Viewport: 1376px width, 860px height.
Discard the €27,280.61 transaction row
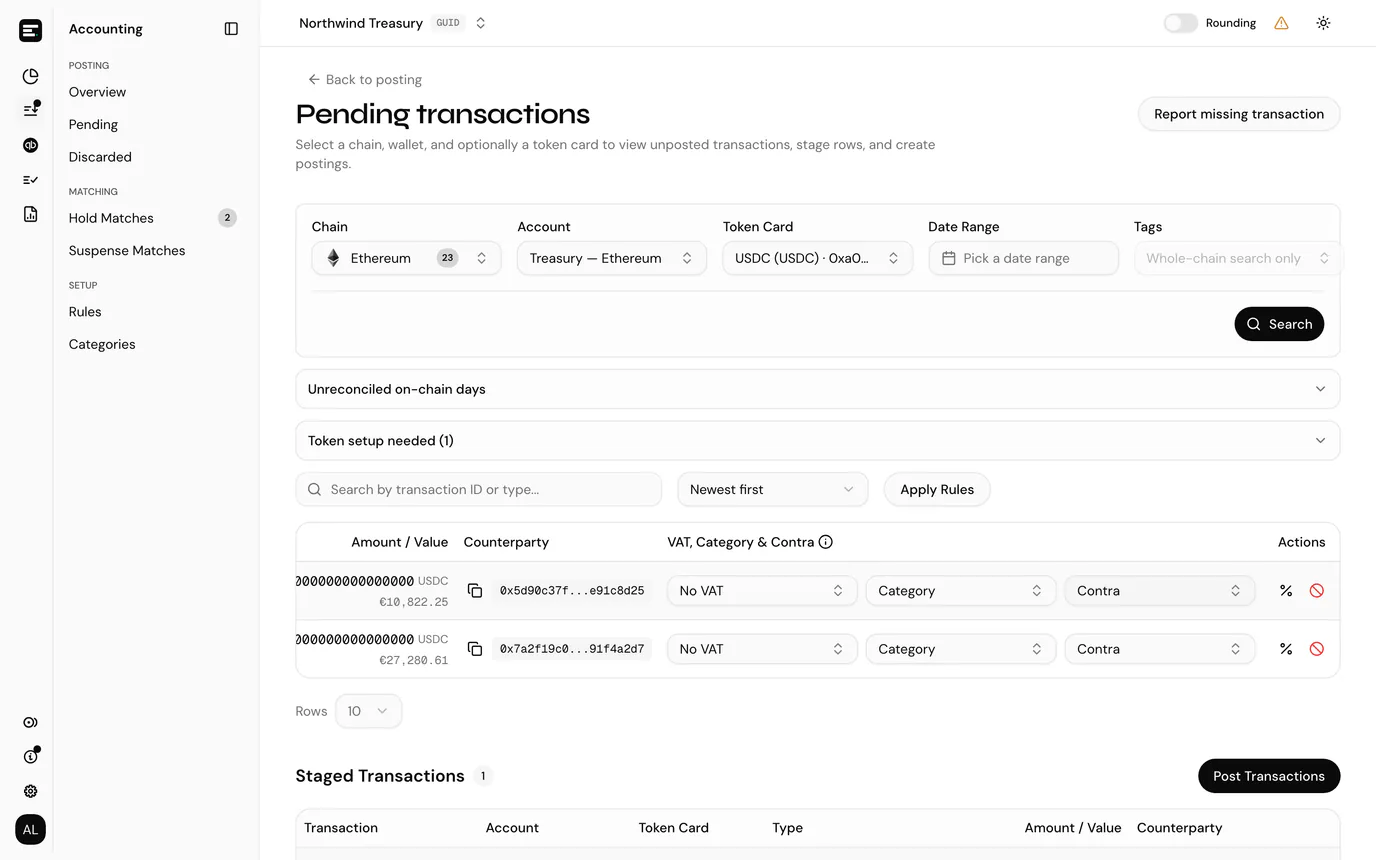click(1316, 649)
